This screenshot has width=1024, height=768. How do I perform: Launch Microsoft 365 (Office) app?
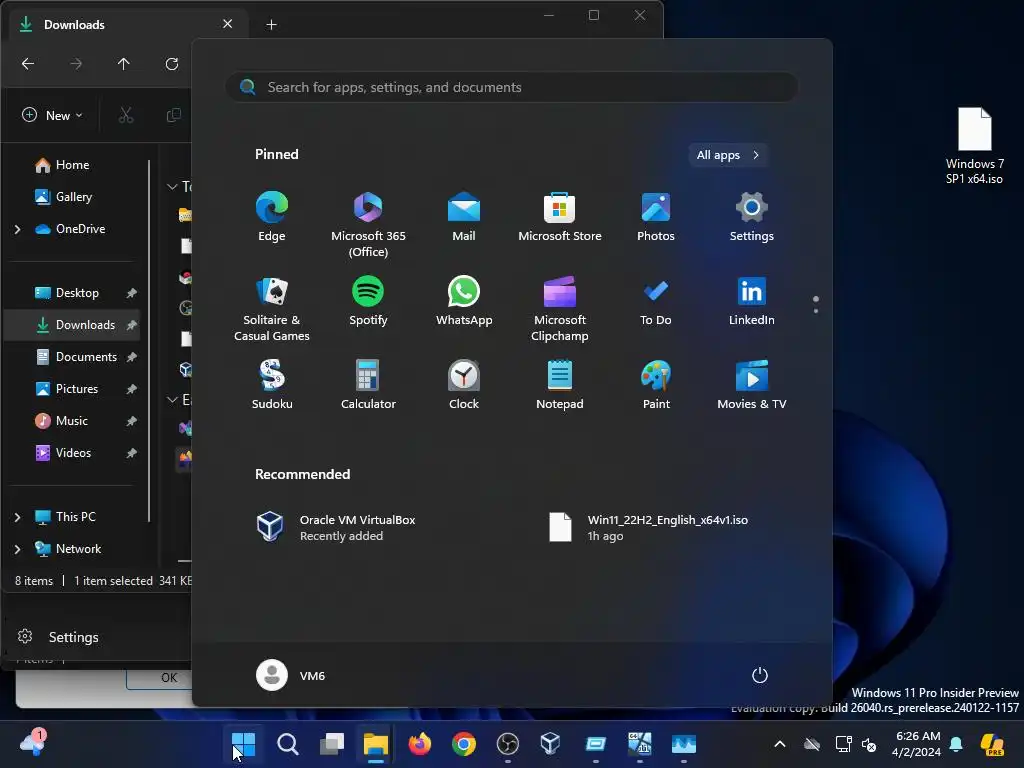tap(368, 225)
